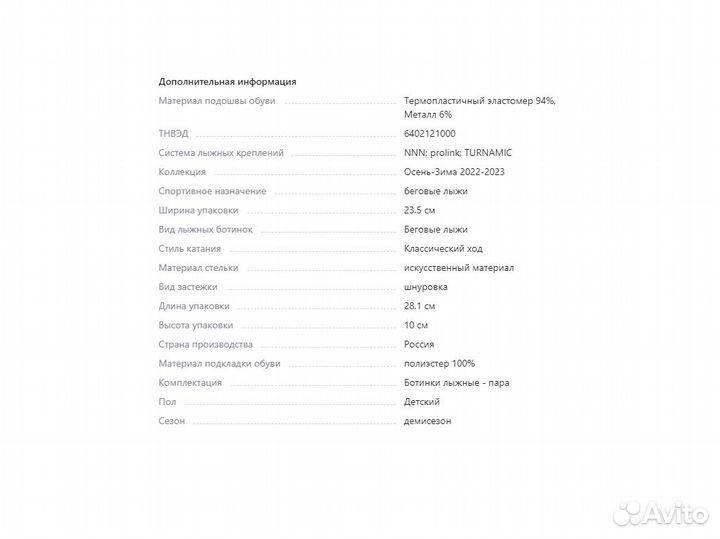Click the "Дополнительная информация" heading
Screen dimensions: 720x539
(227, 82)
